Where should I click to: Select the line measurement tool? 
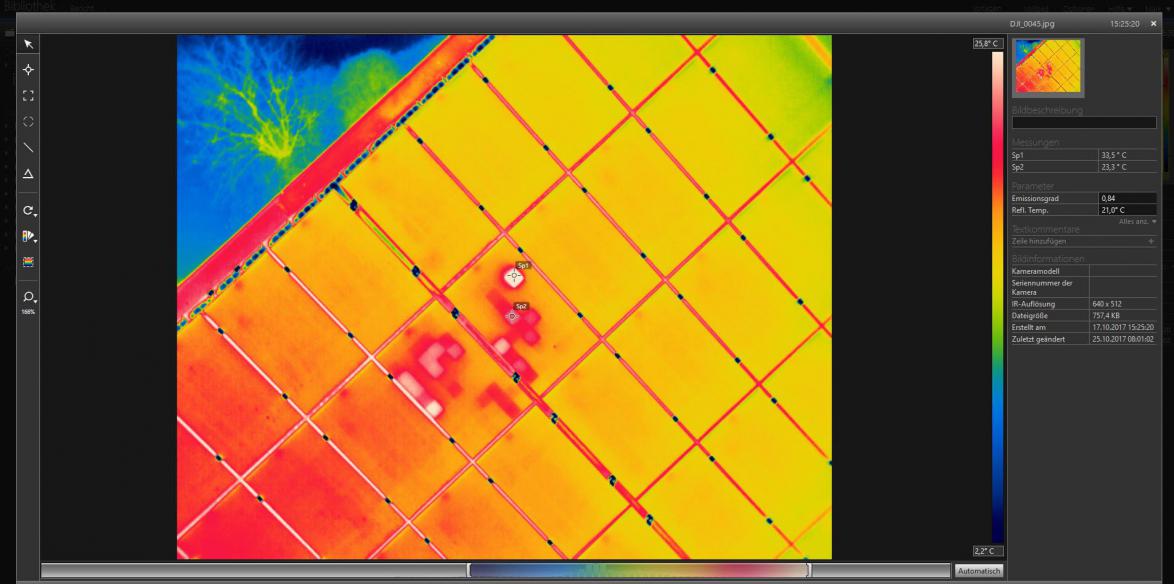point(28,148)
